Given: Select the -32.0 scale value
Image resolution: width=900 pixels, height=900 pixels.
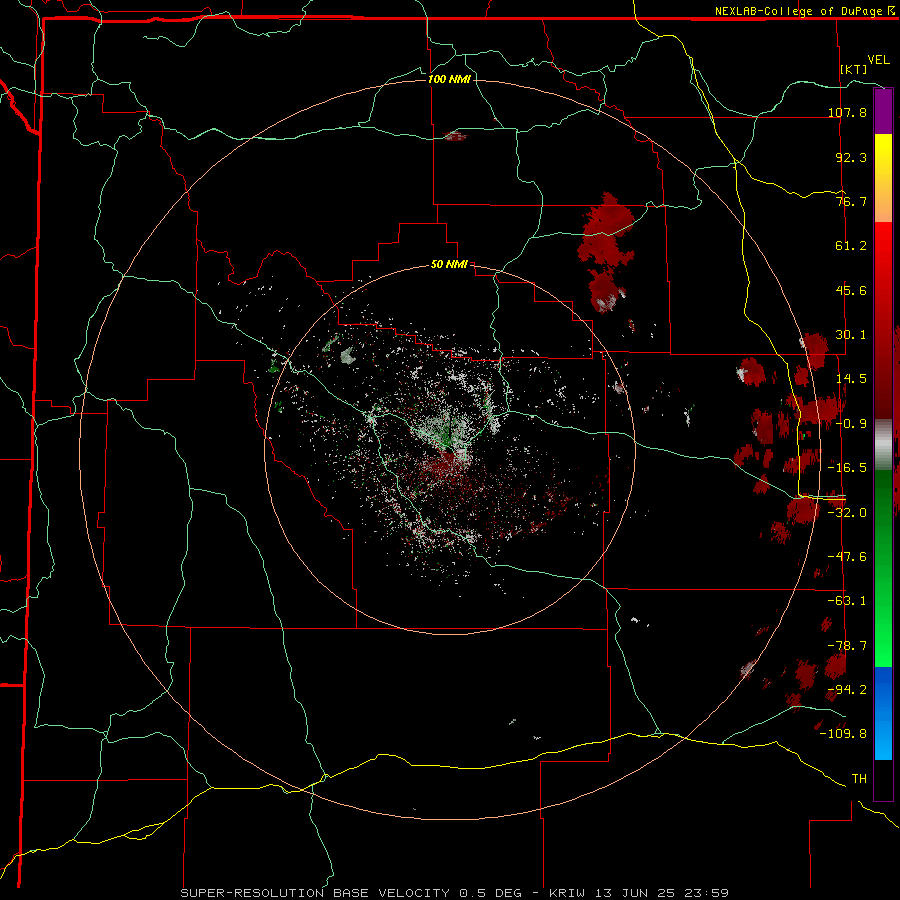Looking at the screenshot, I should (847, 513).
